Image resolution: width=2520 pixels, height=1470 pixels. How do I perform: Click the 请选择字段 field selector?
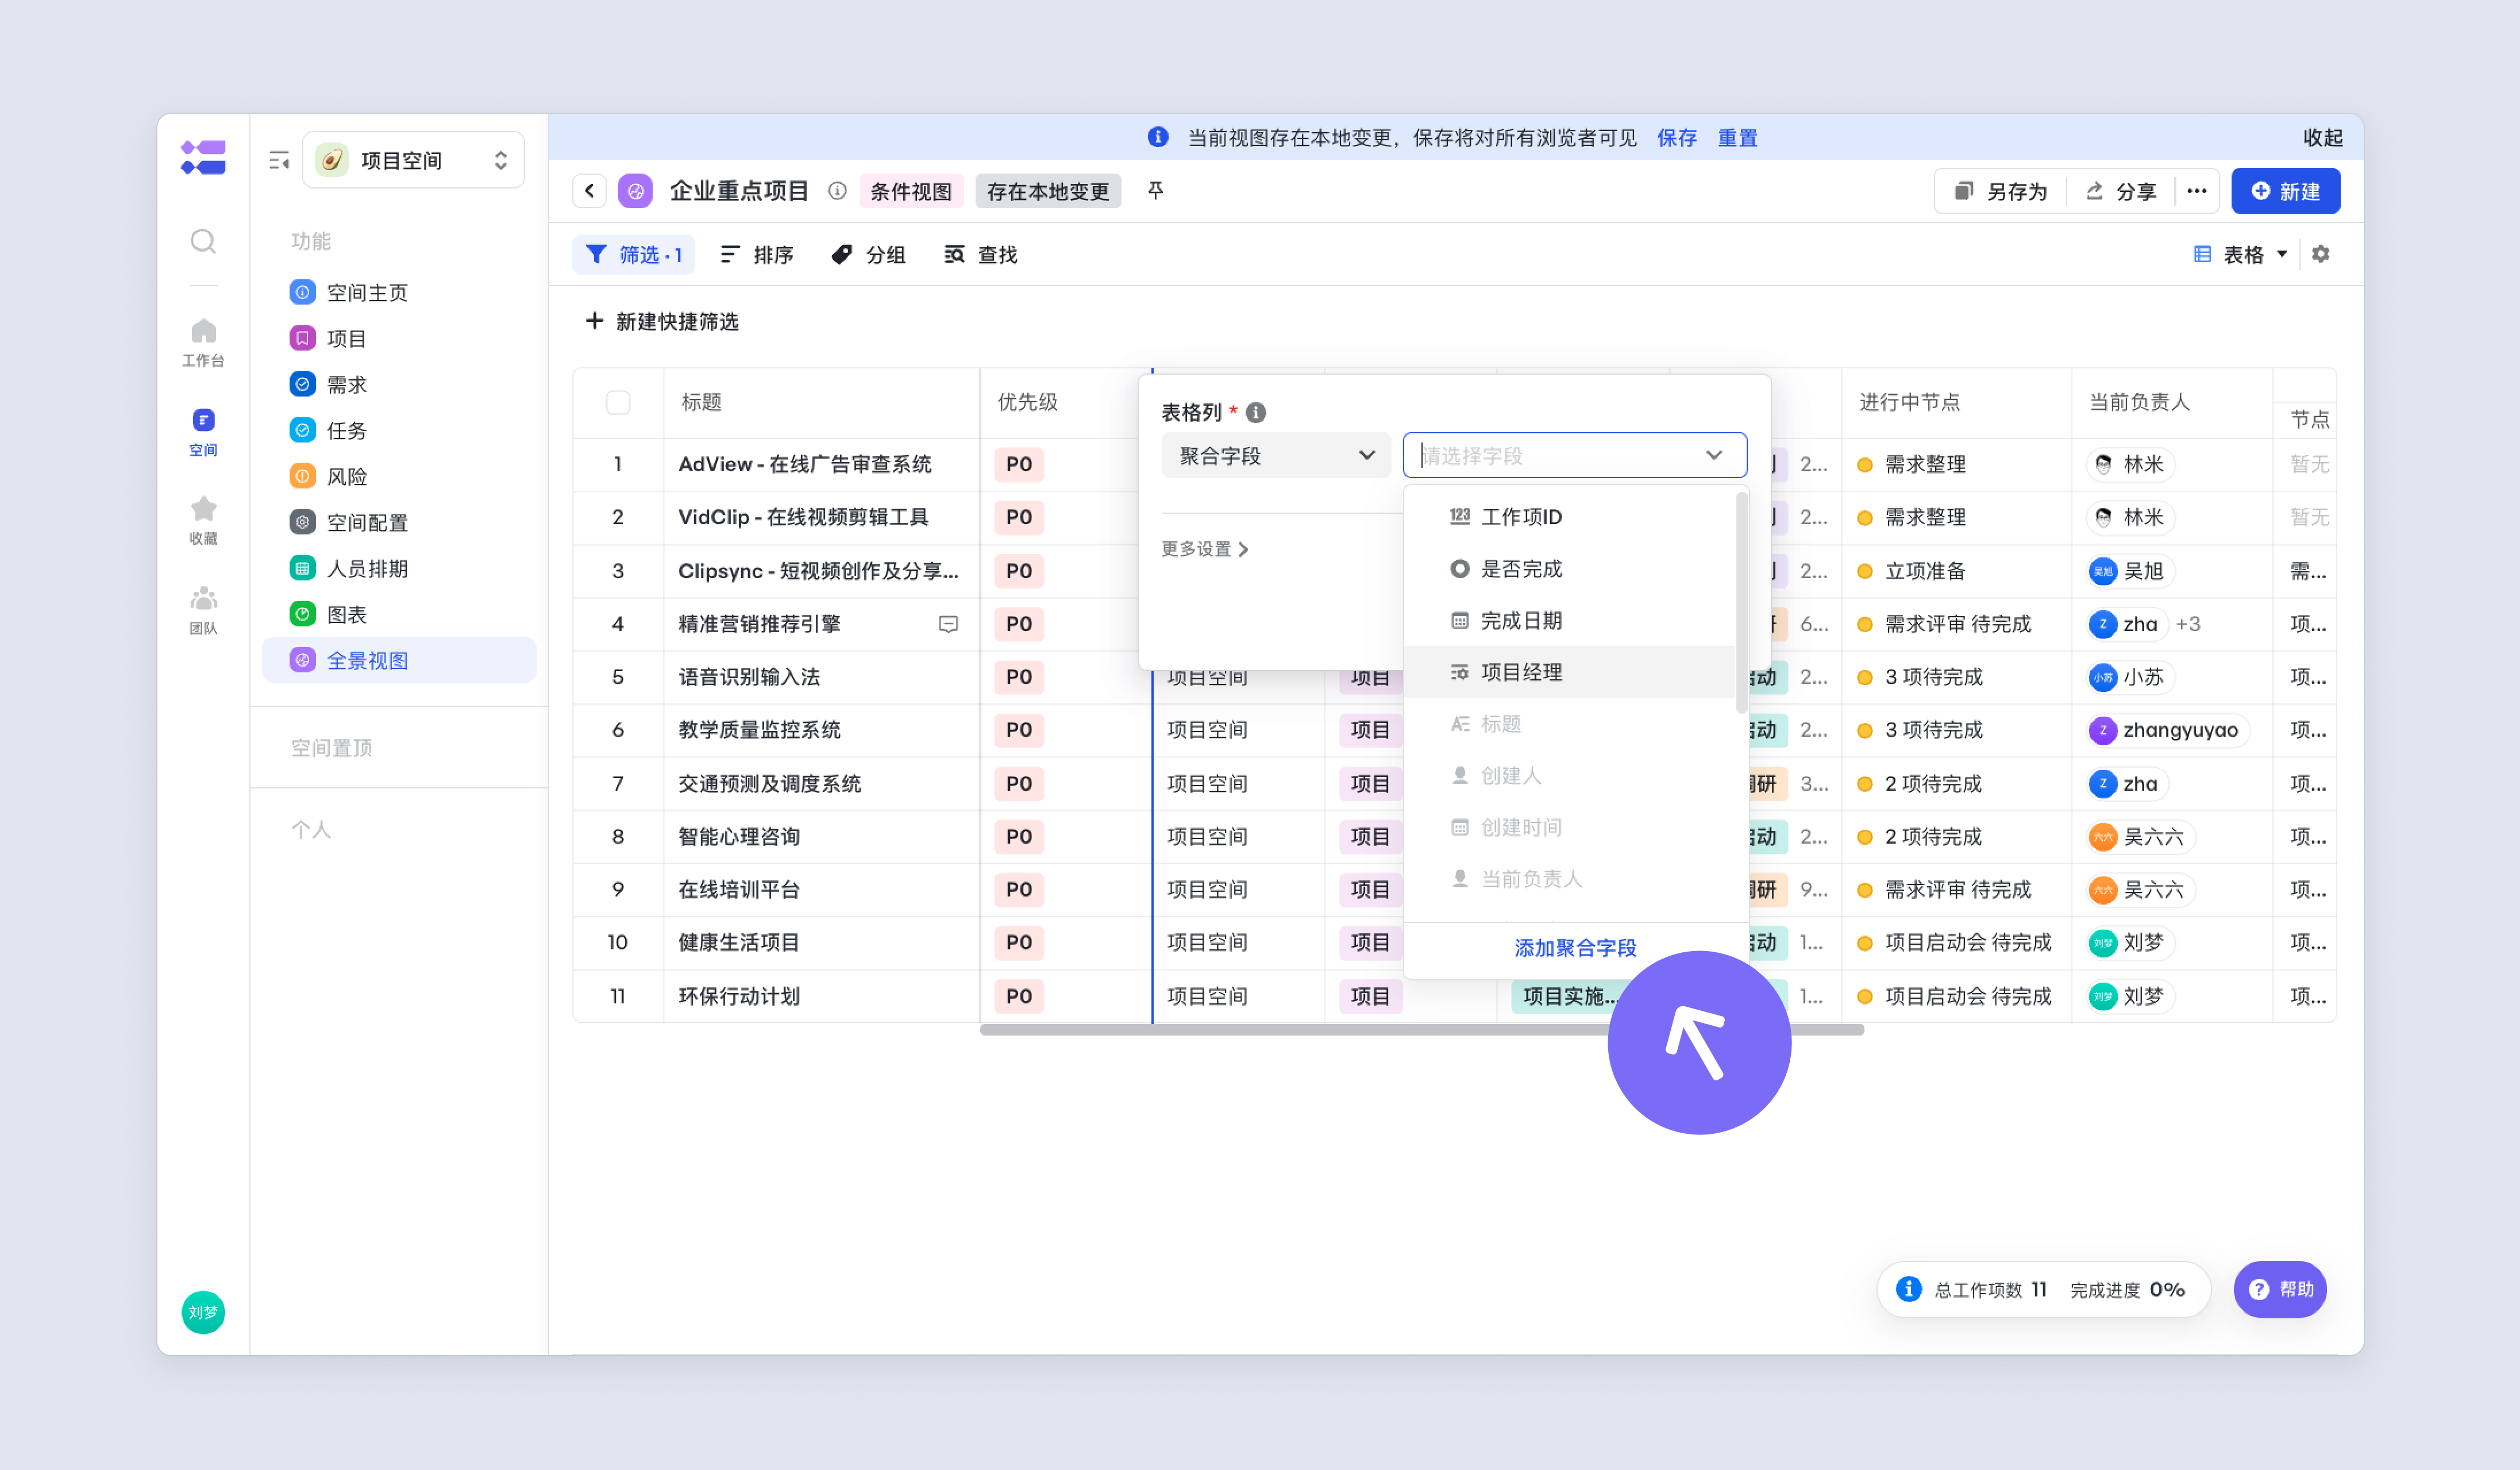1574,456
